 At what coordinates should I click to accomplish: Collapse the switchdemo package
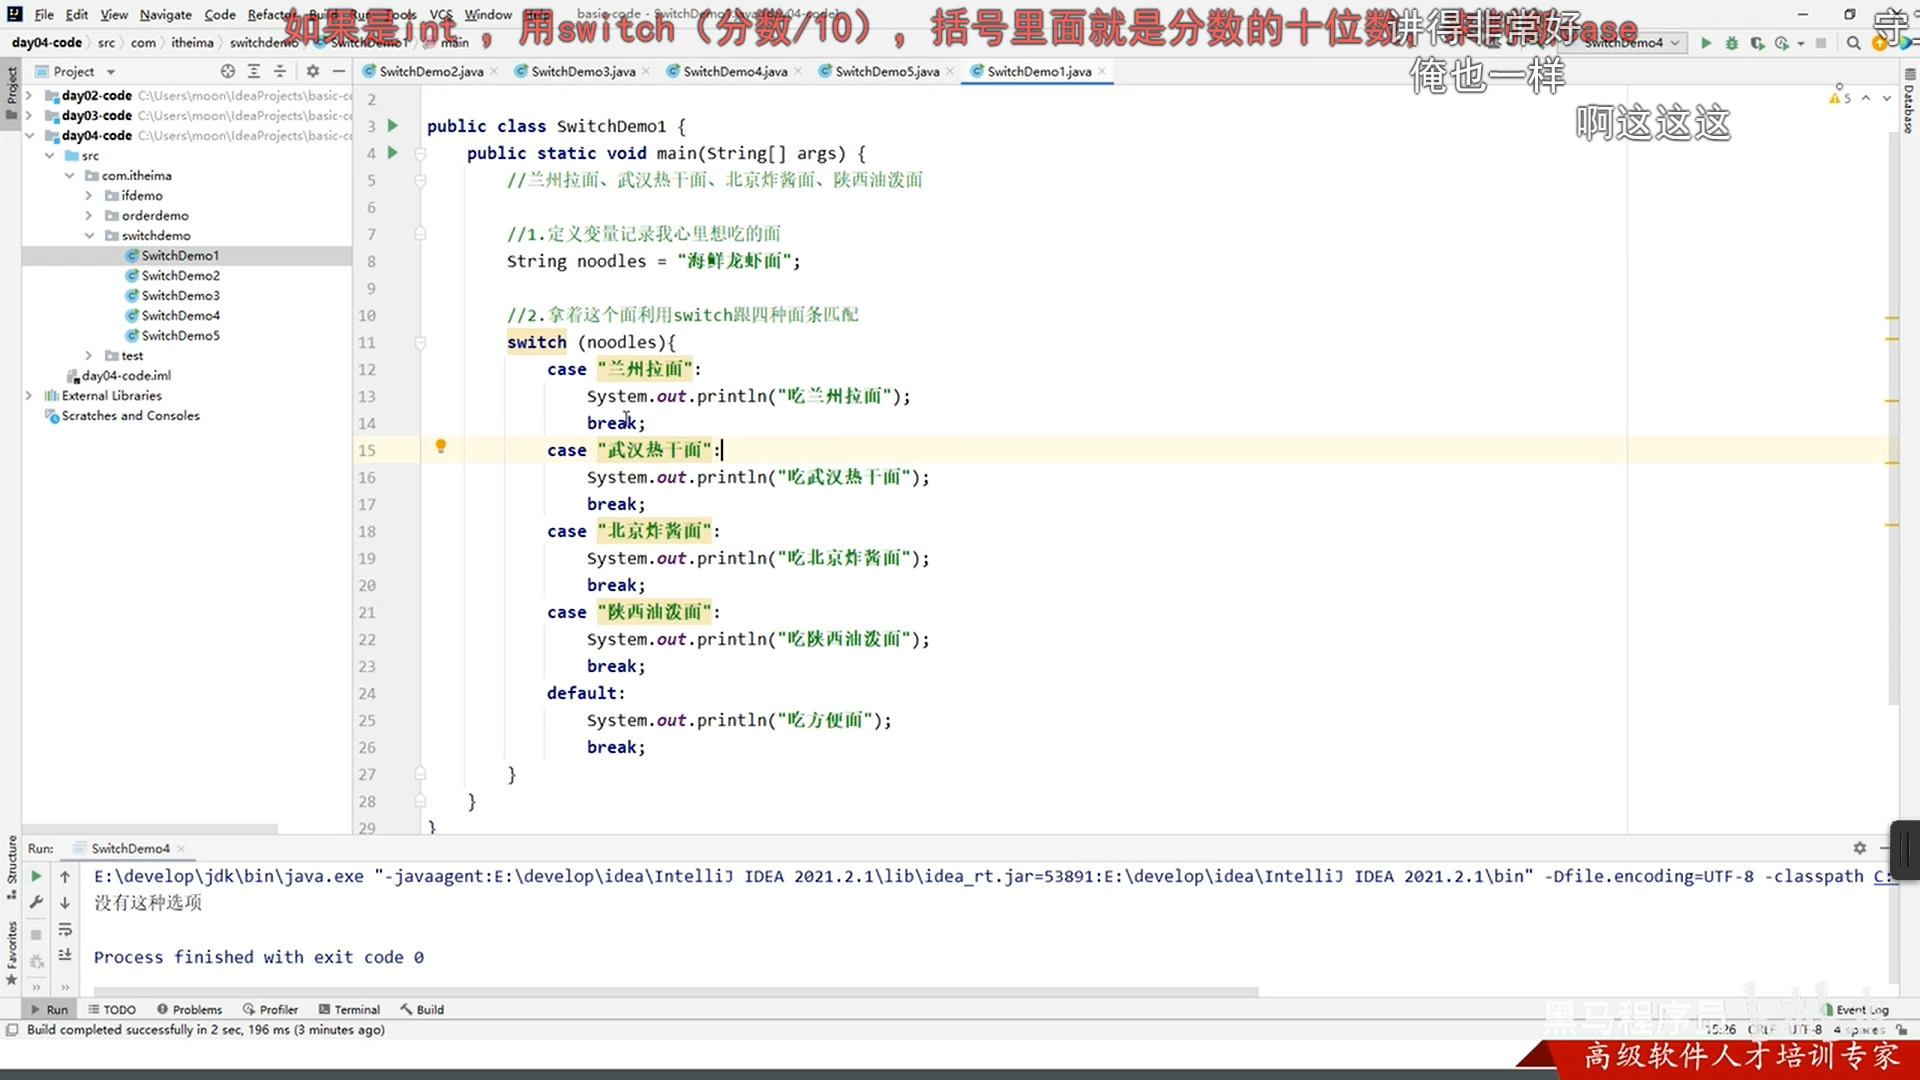point(89,235)
